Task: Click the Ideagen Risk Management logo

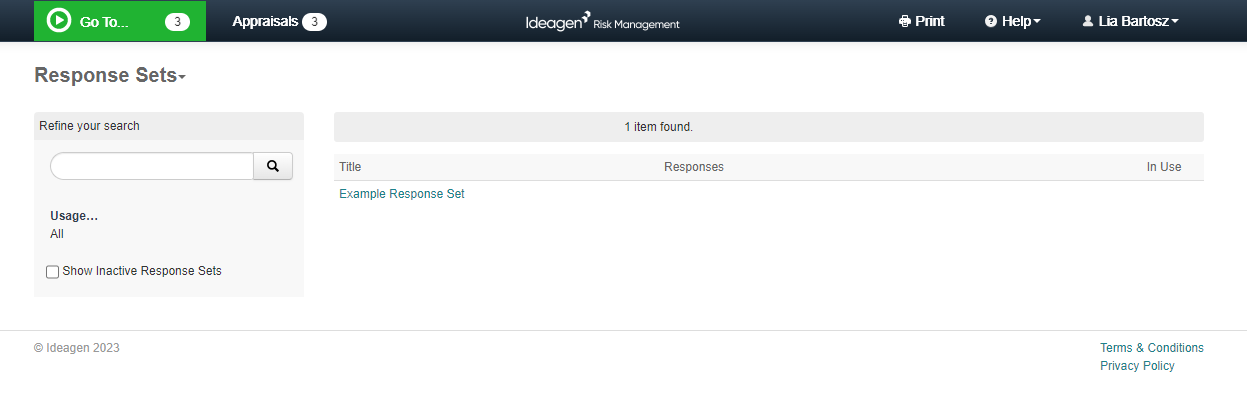Action: click(603, 21)
